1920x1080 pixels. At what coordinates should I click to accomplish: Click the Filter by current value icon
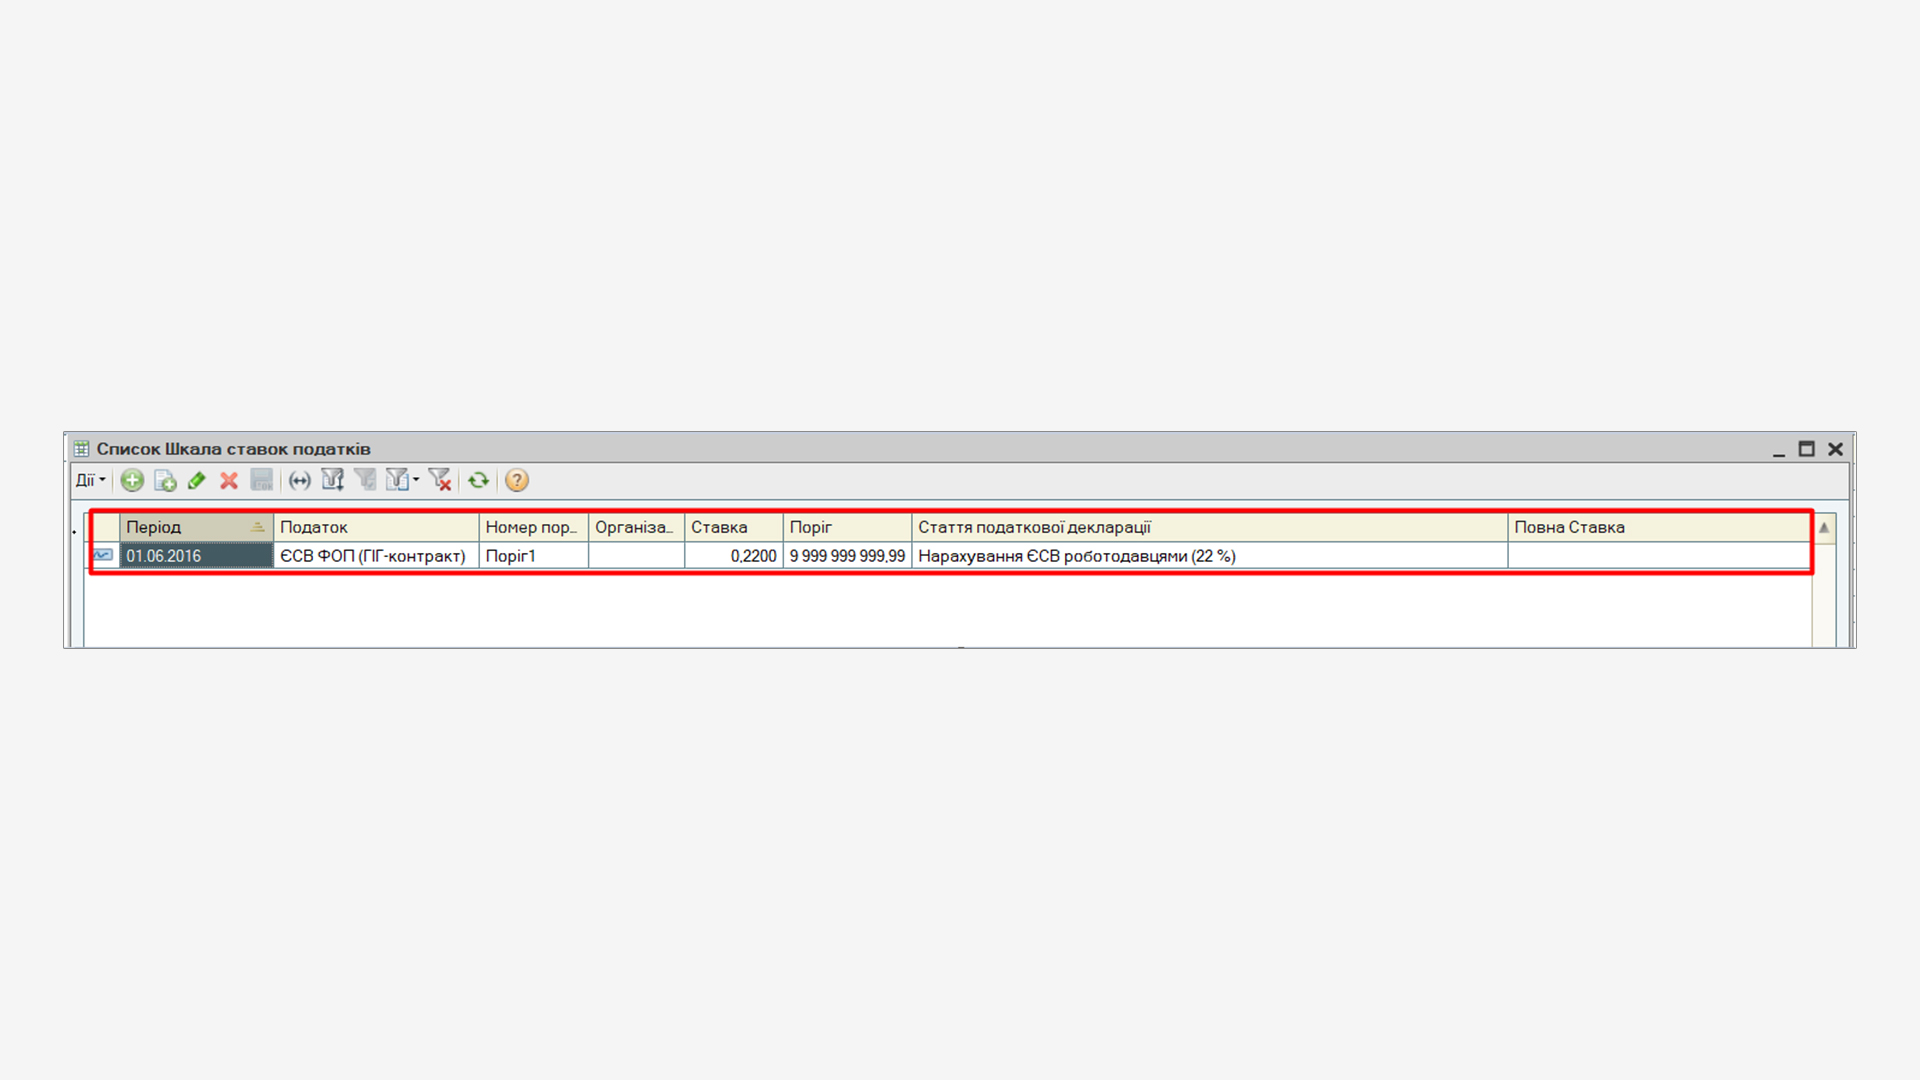click(x=365, y=481)
